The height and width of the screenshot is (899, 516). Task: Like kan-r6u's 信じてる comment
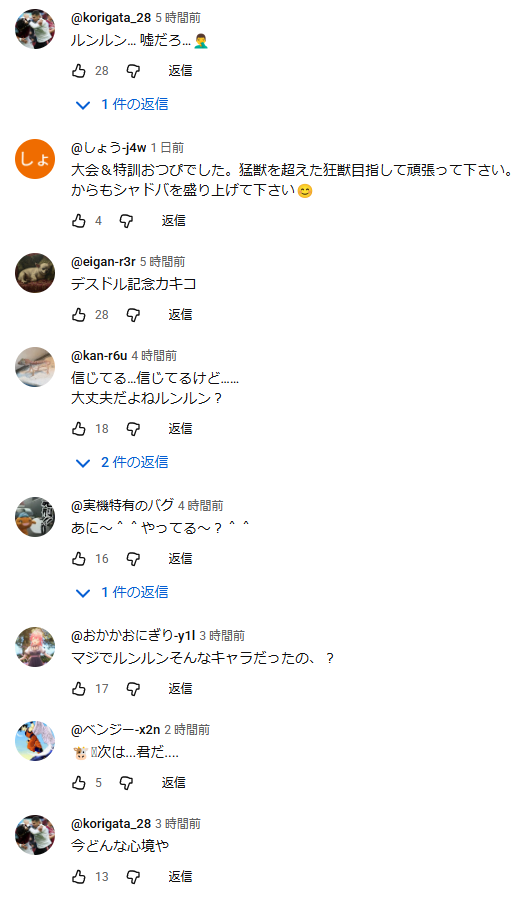tap(79, 429)
